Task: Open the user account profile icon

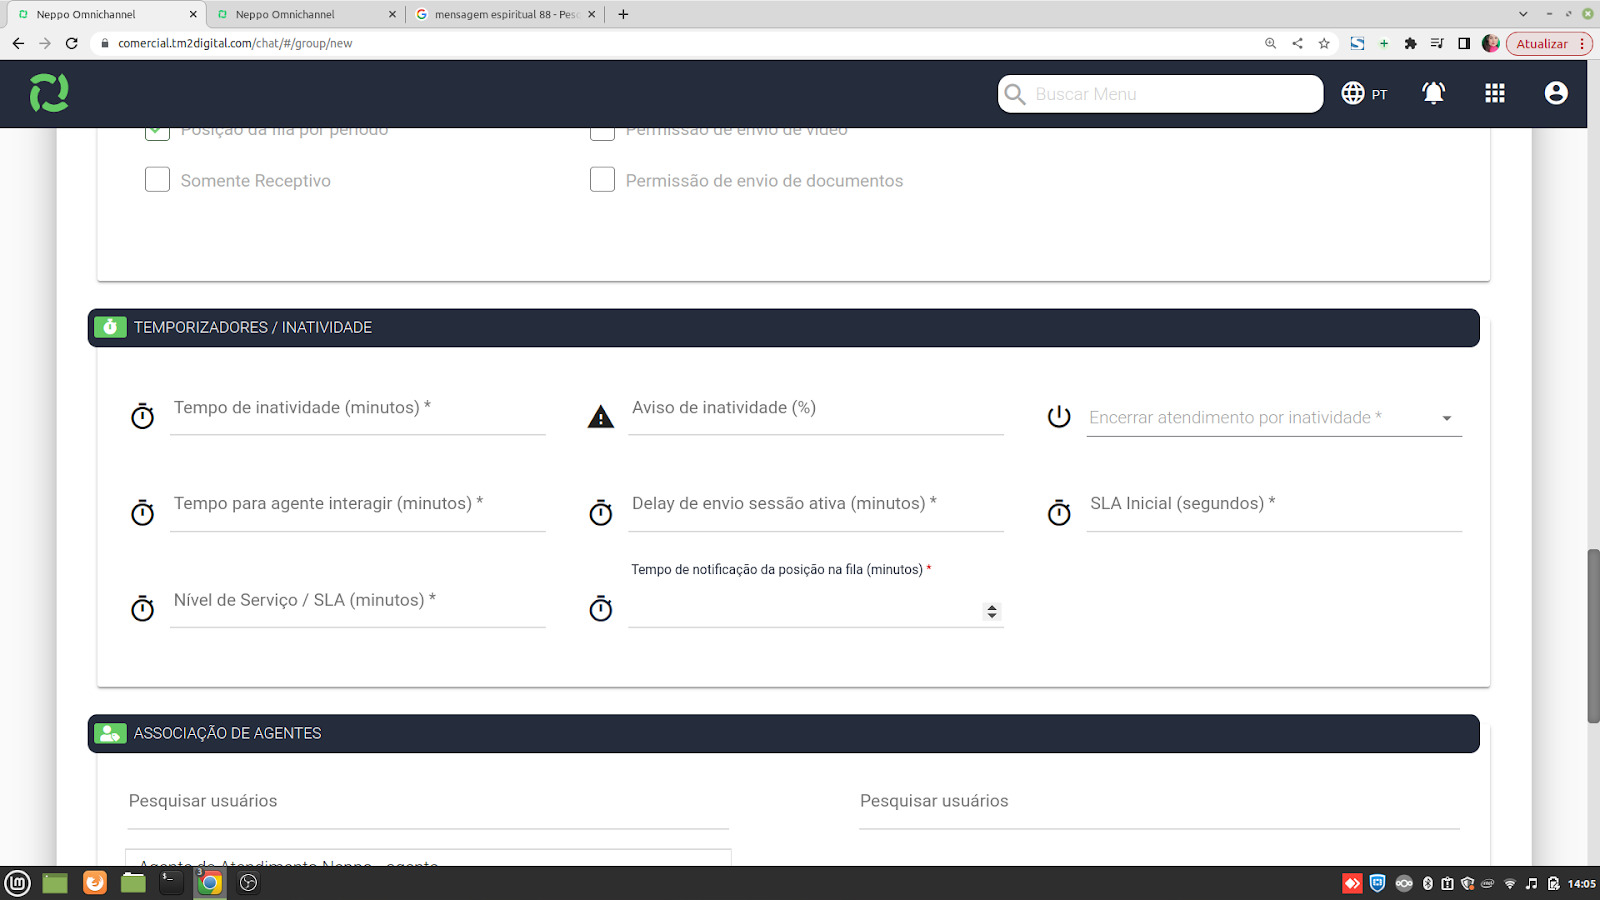Action: (1556, 93)
